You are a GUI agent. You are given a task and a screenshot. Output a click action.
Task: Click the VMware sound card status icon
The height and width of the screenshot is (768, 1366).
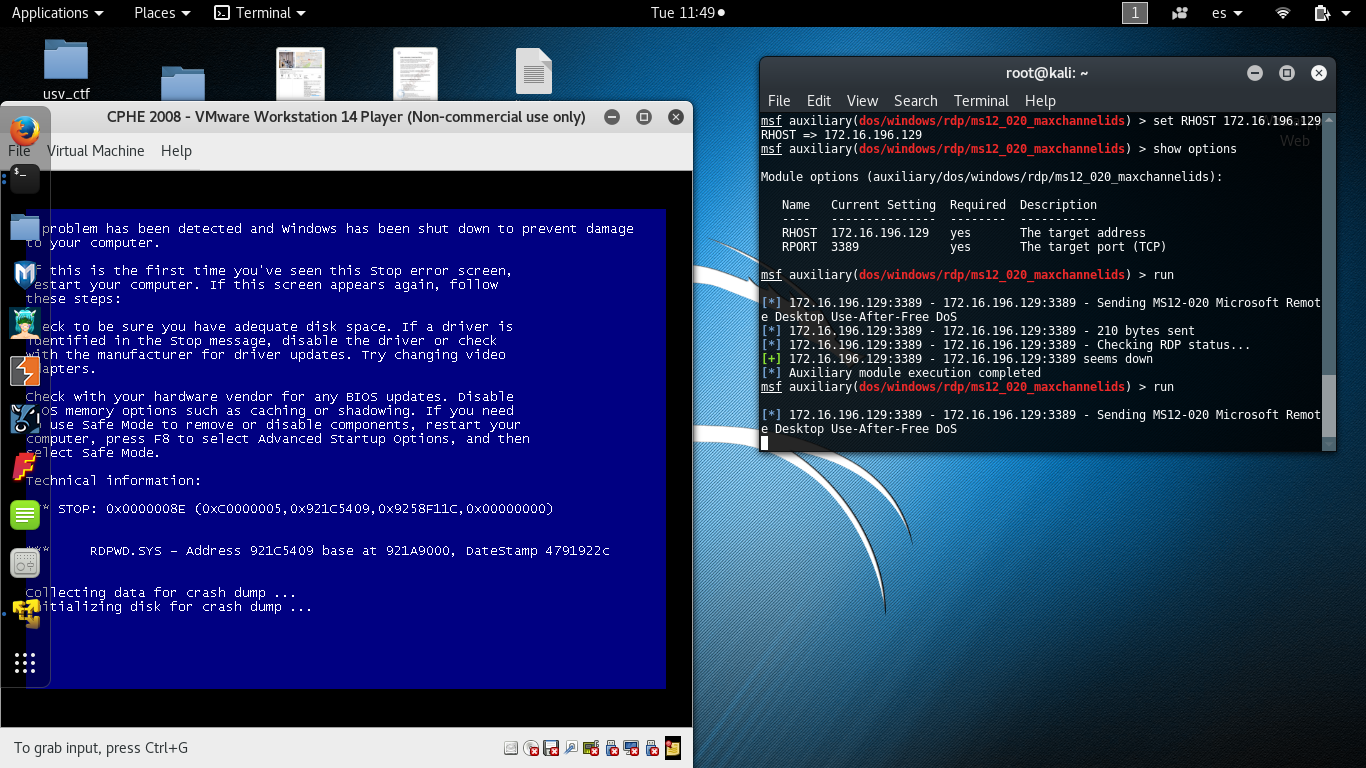(x=591, y=748)
